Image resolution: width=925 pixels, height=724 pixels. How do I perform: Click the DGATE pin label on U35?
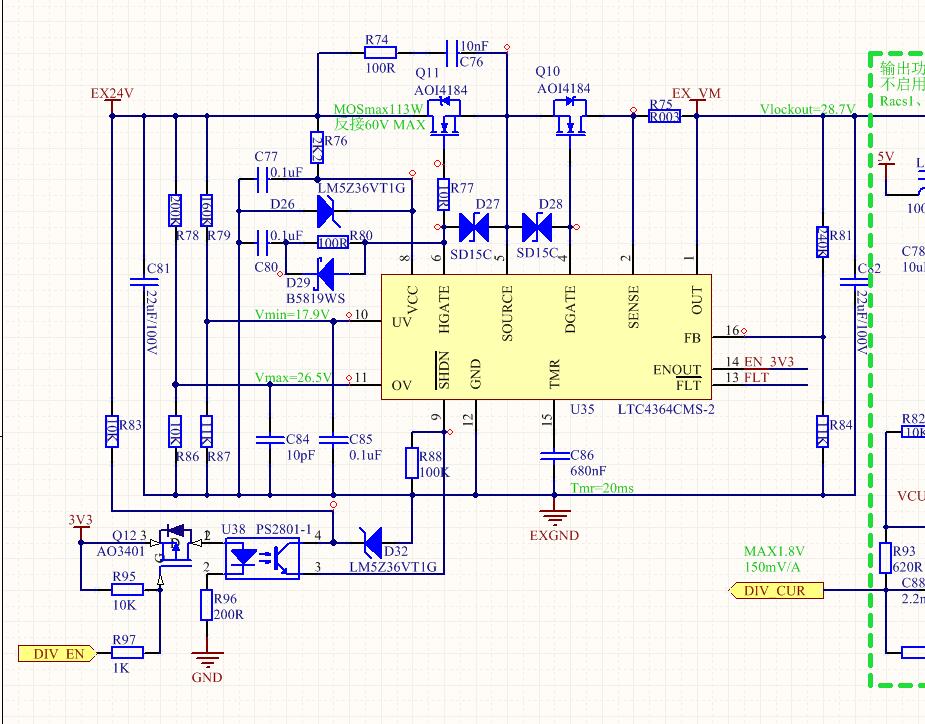[x=570, y=310]
